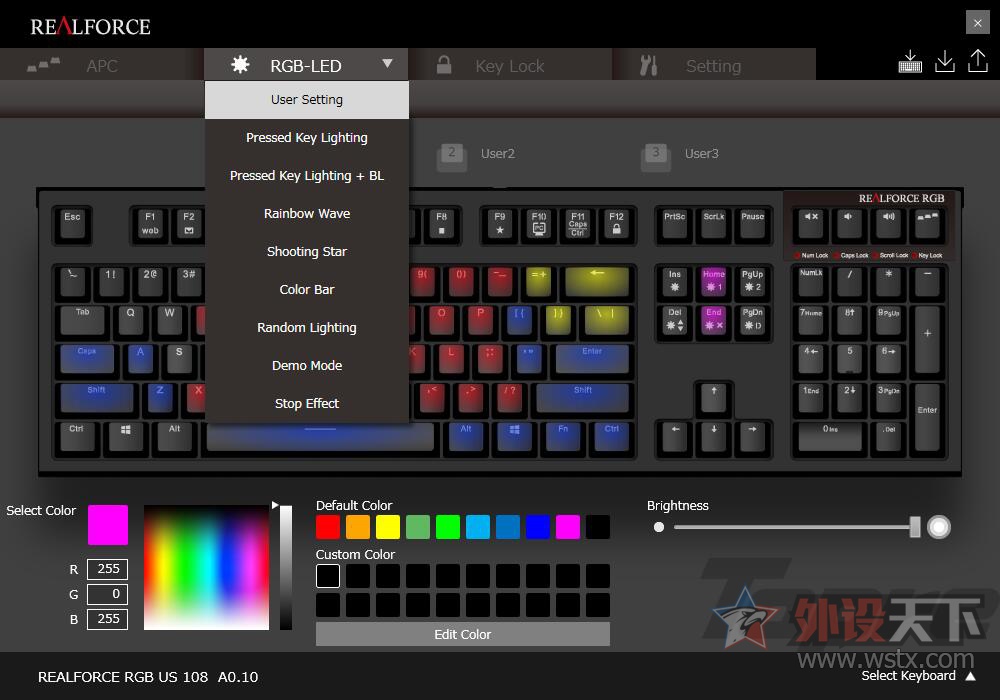This screenshot has height=700, width=1000.
Task: Click the F9 star key
Action: [x=500, y=224]
